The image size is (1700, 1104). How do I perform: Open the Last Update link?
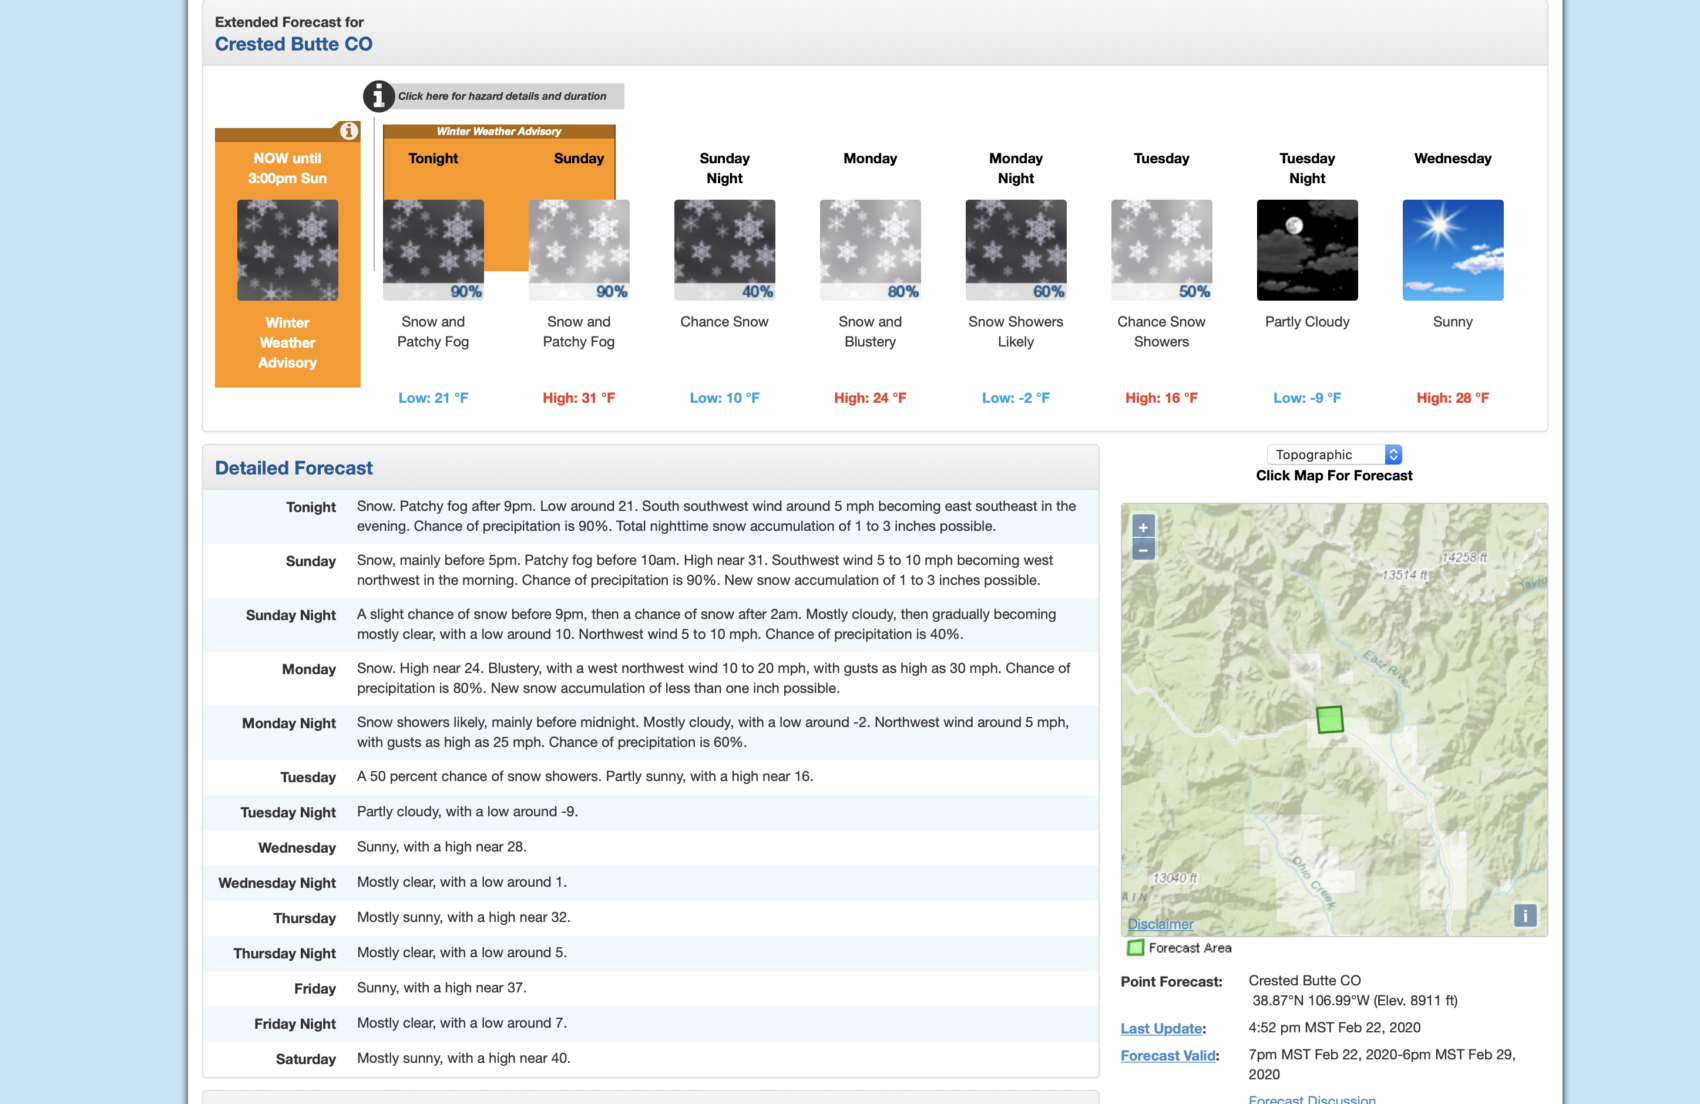tap(1161, 1028)
